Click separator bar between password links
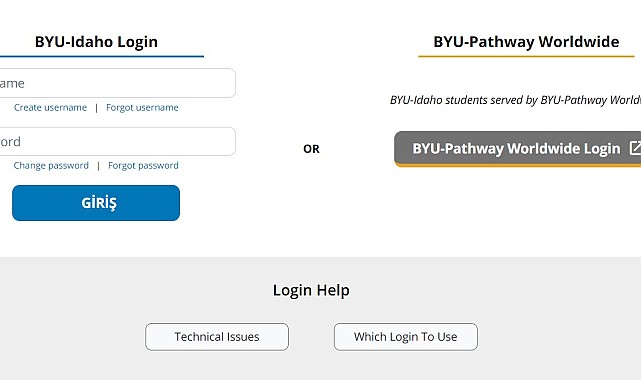The width and height of the screenshot is (641, 380). pos(99,166)
